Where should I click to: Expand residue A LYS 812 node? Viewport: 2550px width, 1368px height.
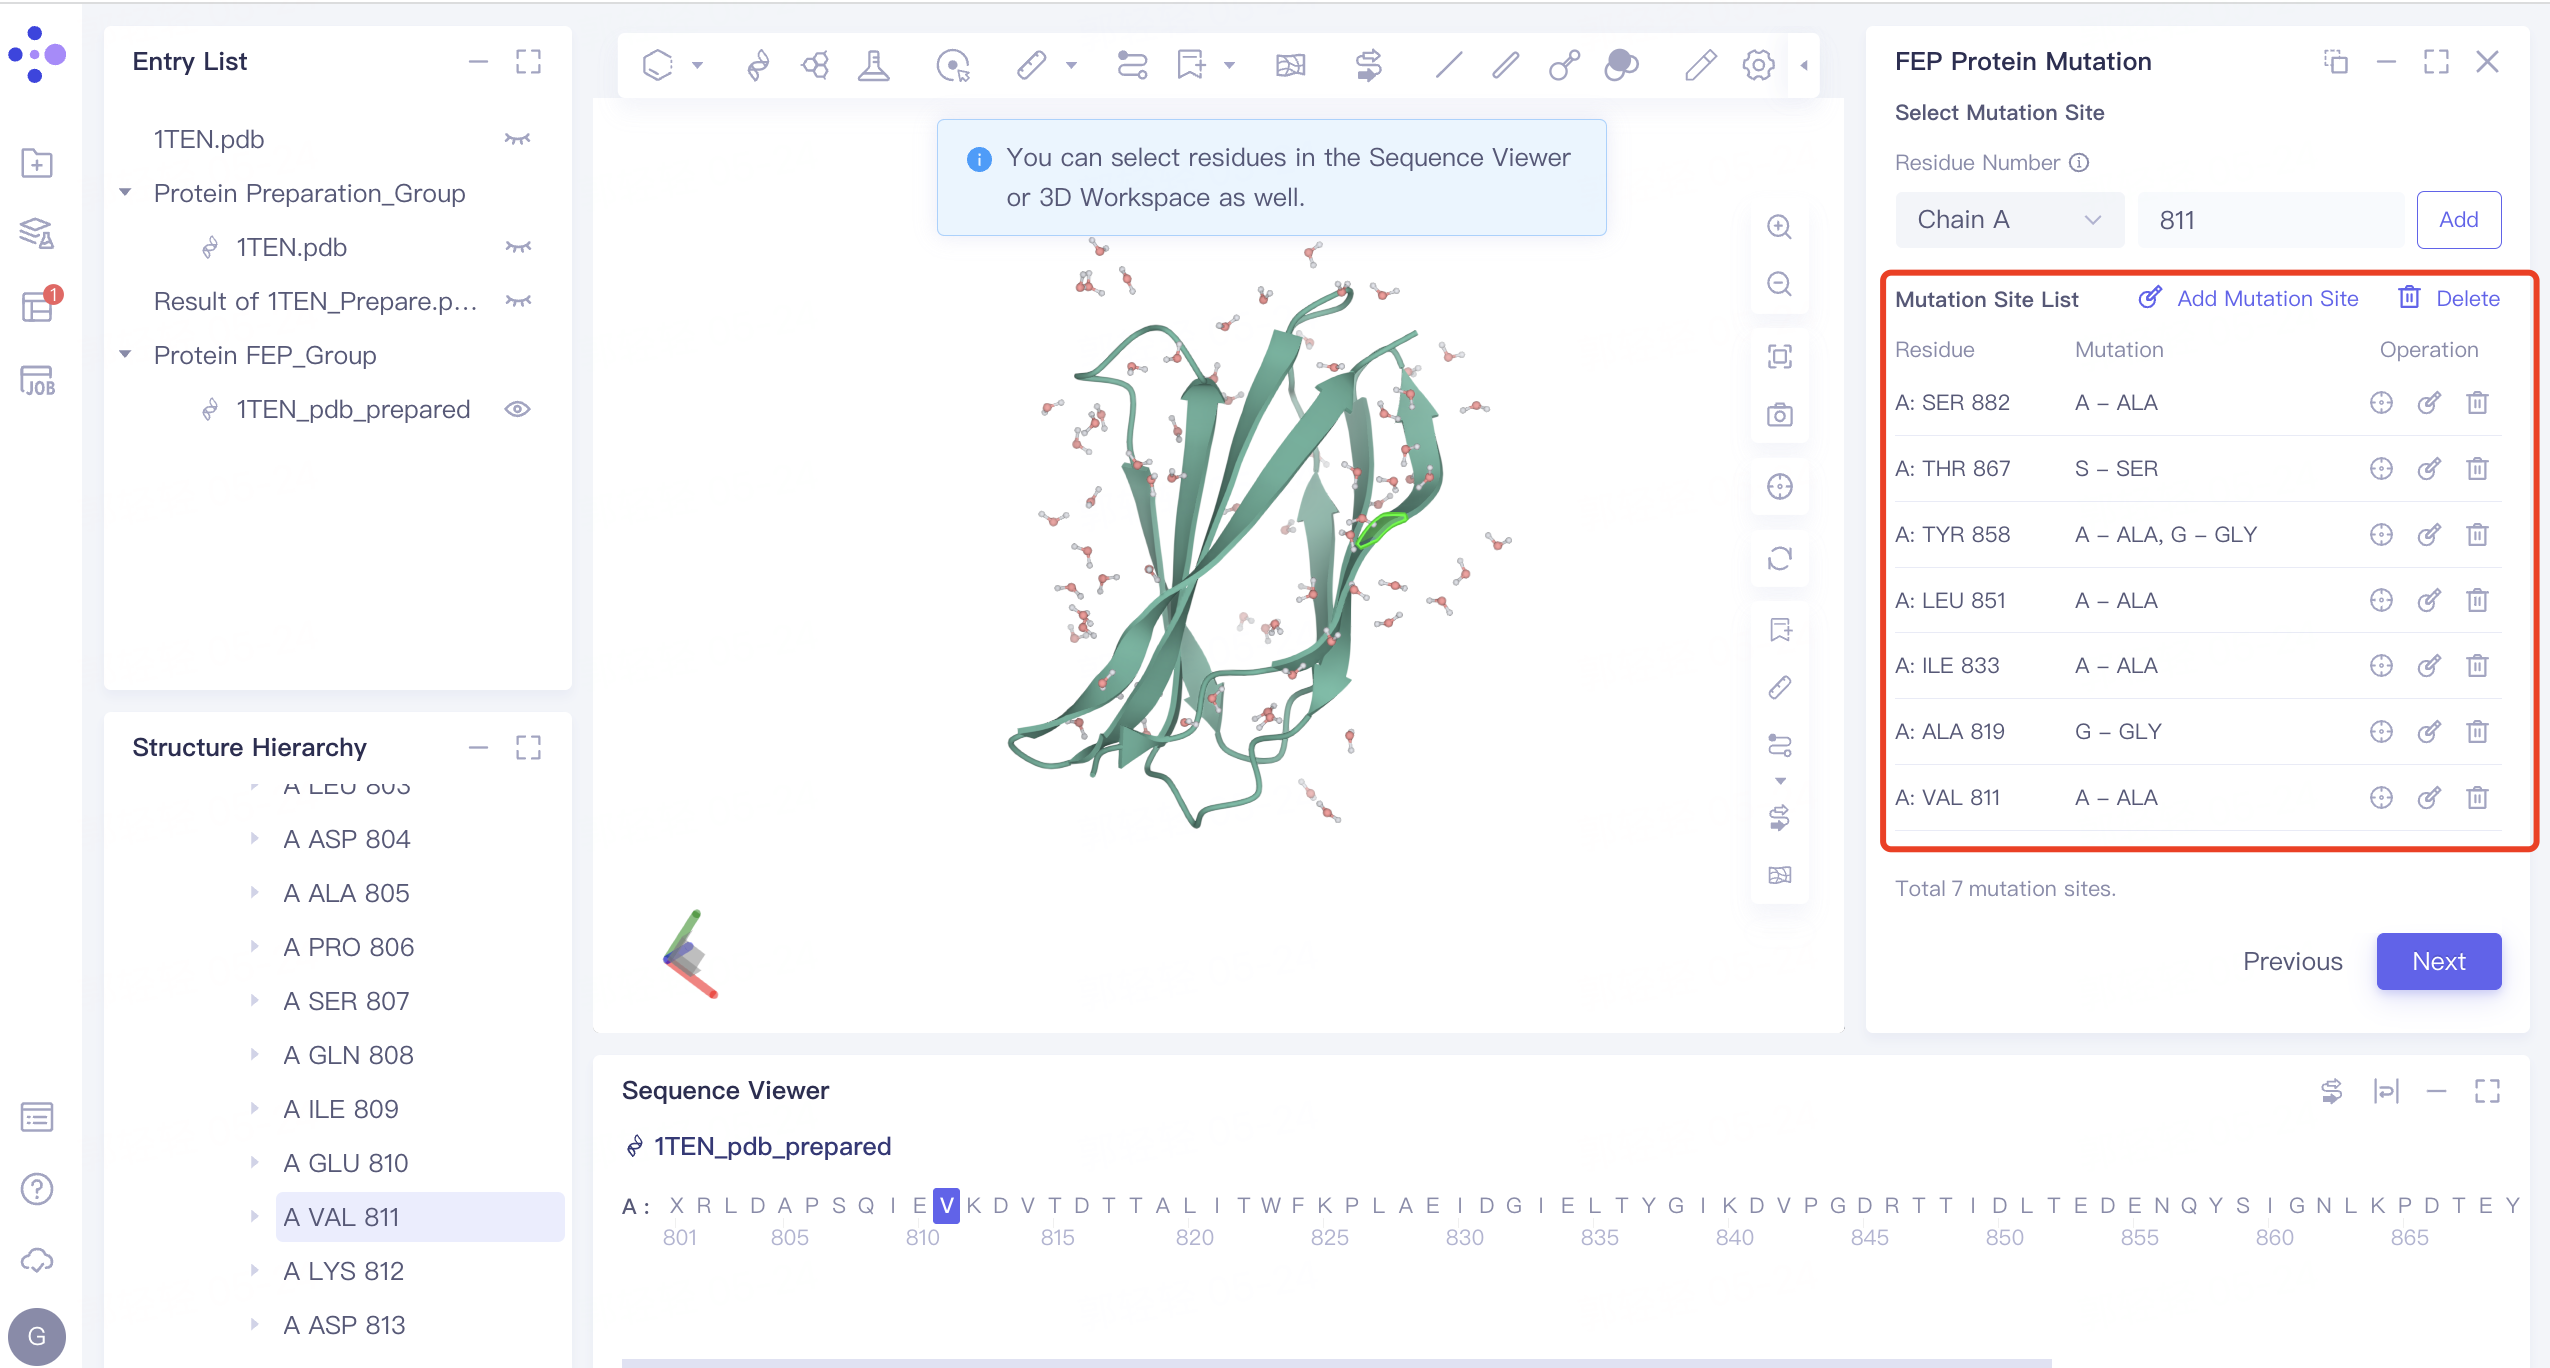point(254,1271)
